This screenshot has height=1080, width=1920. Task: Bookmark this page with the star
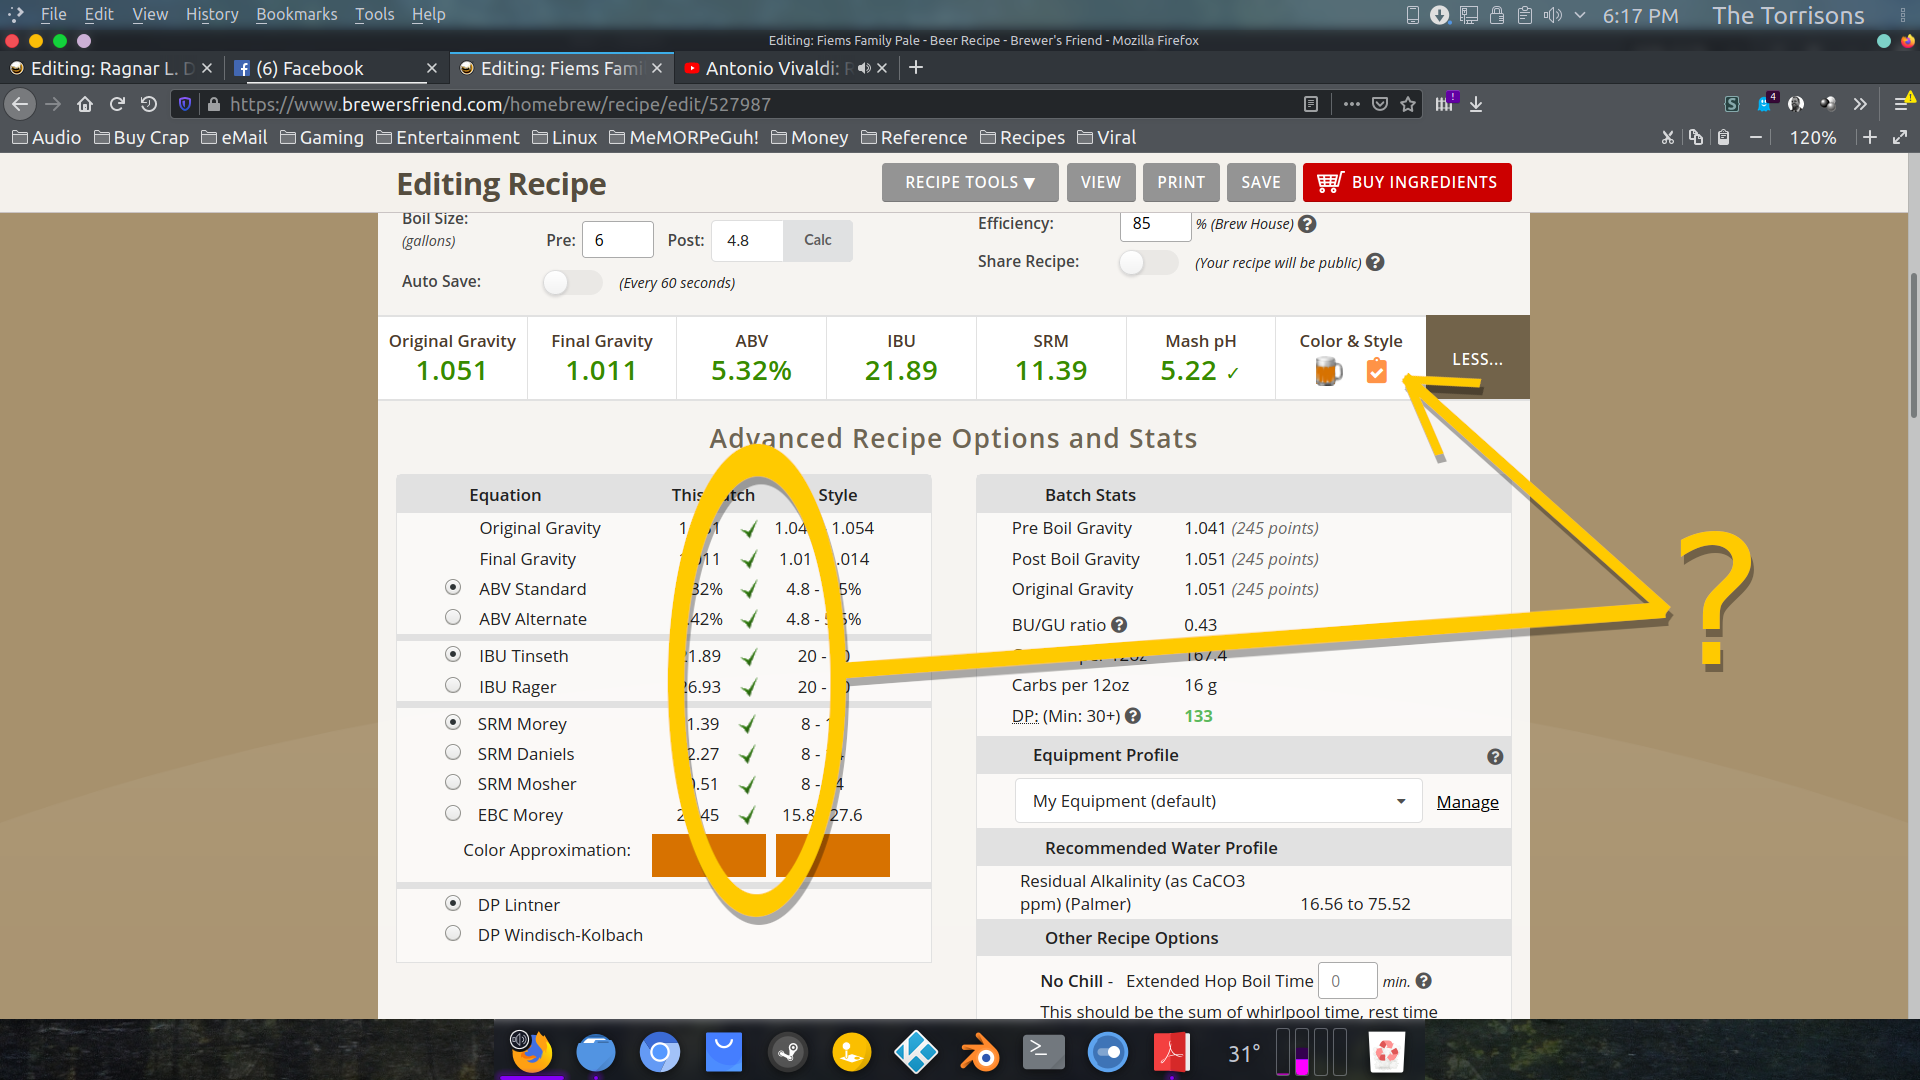(1408, 104)
